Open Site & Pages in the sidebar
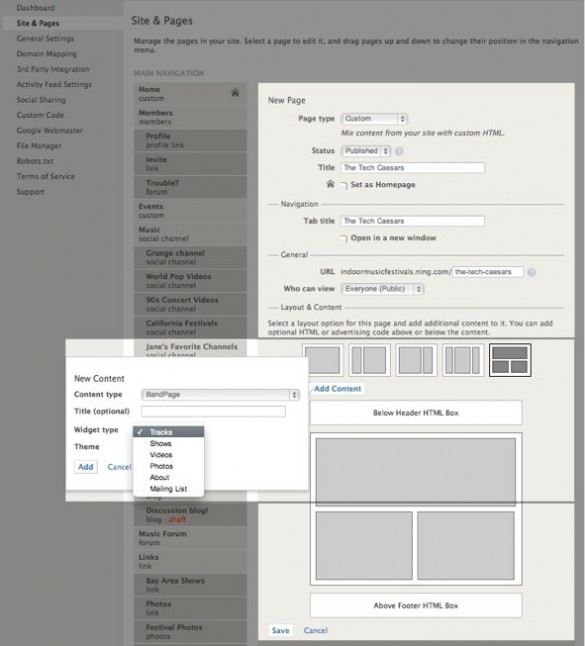This screenshot has height=646, width=585. (38, 23)
